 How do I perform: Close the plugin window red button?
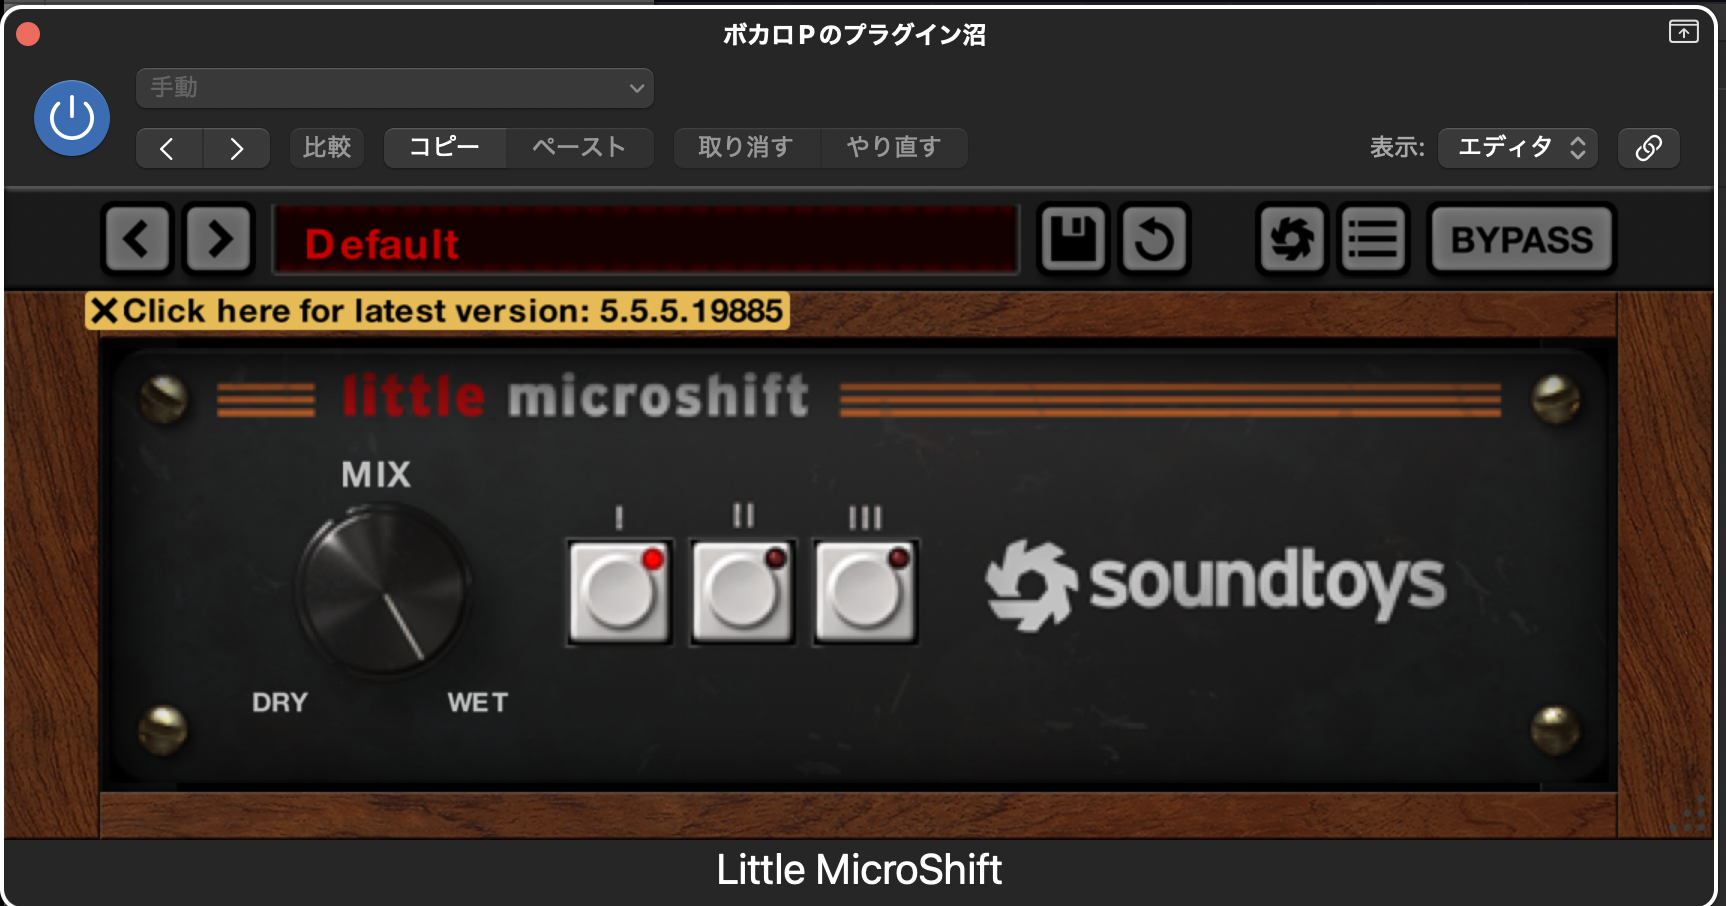(28, 34)
